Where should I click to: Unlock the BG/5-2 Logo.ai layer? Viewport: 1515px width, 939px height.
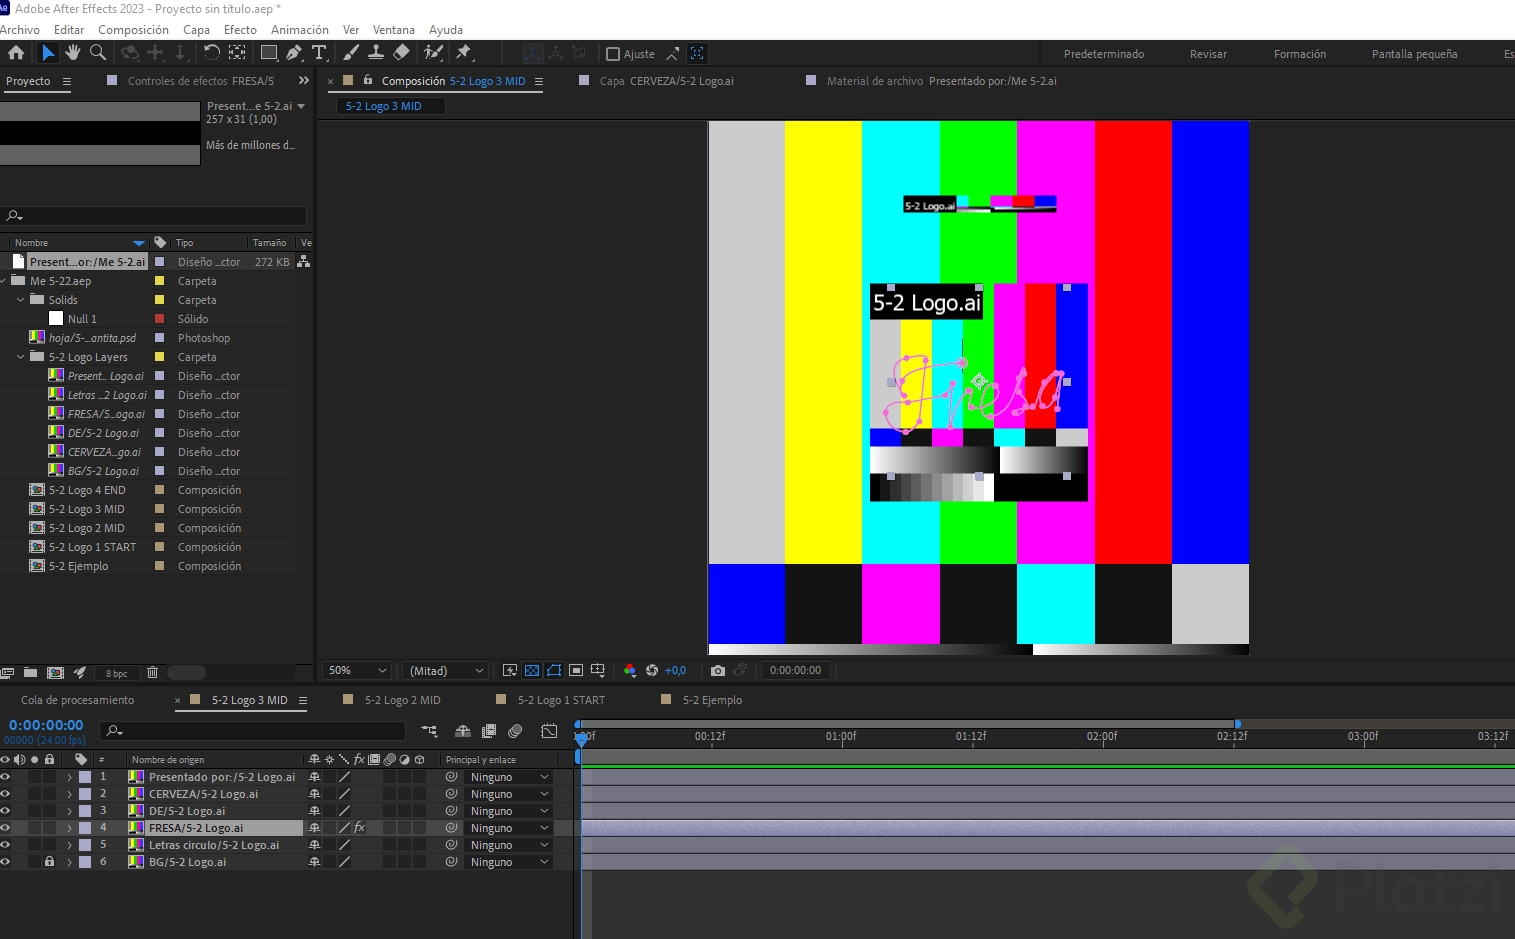pyautogui.click(x=49, y=862)
